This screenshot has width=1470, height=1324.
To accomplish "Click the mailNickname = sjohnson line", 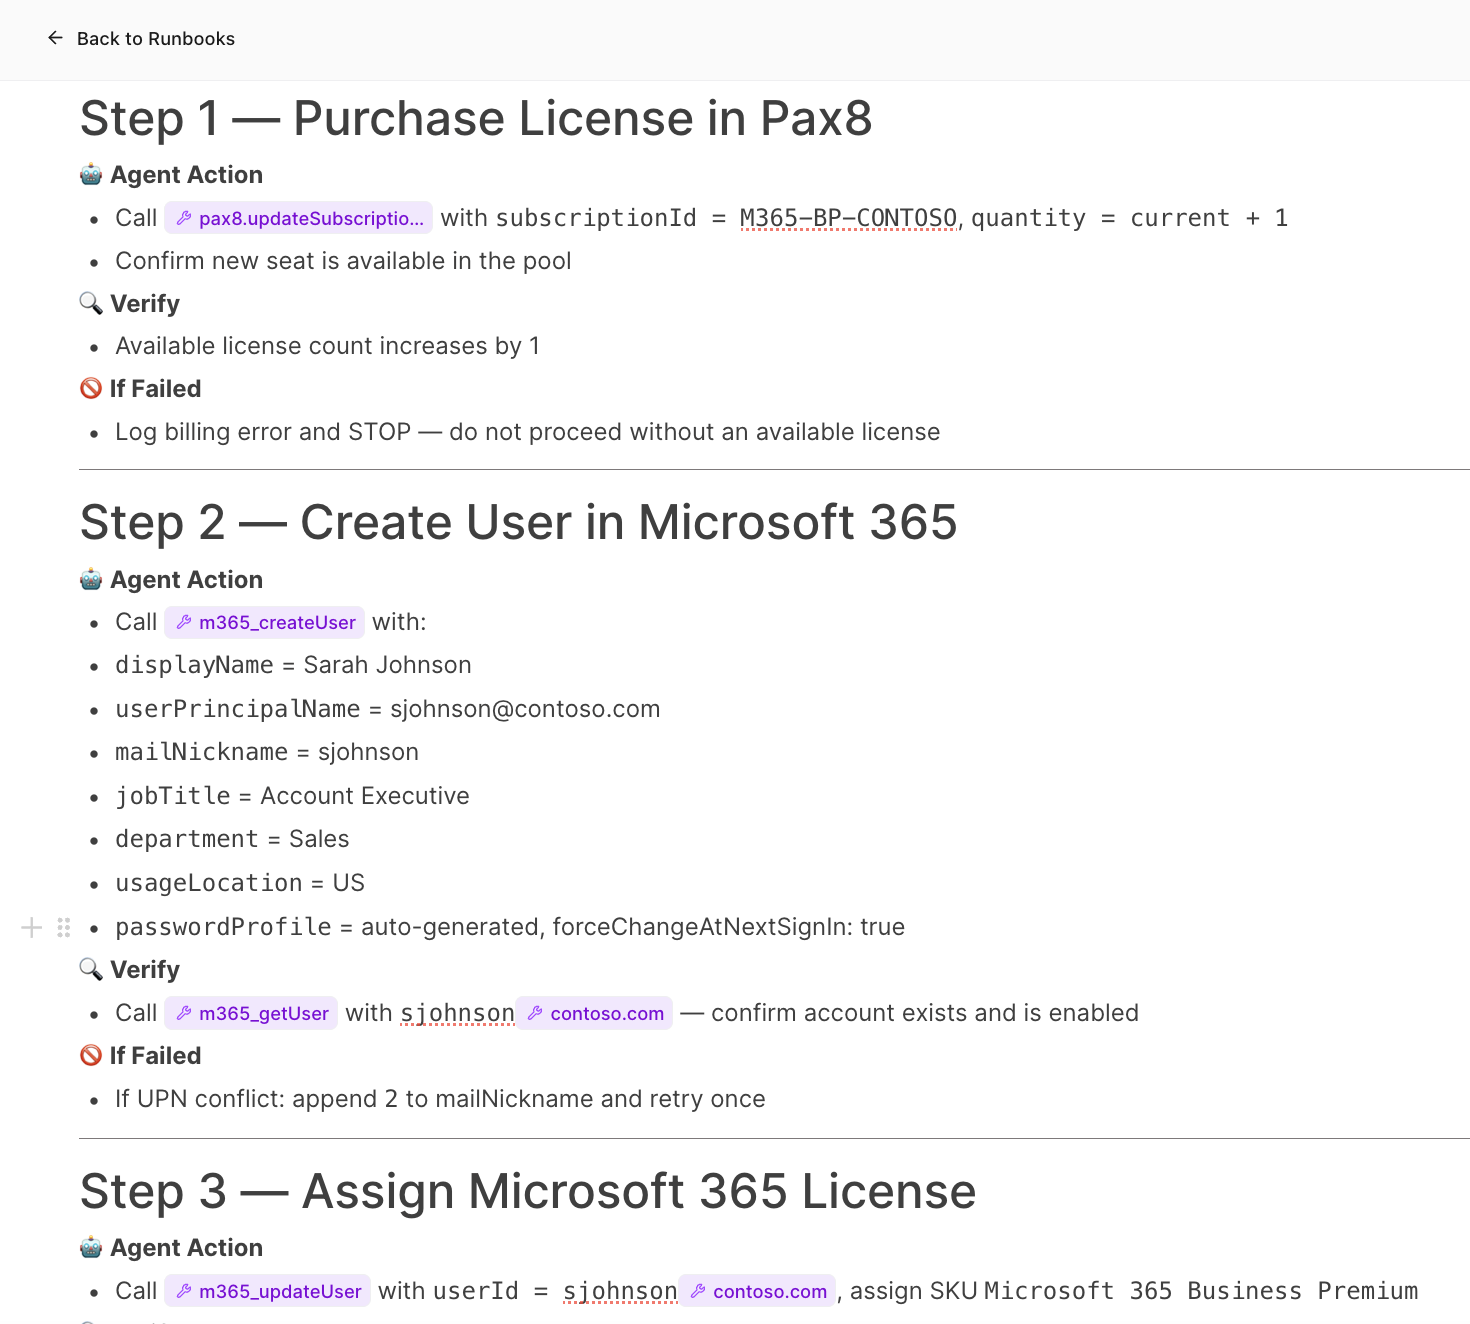I will click(x=267, y=752).
